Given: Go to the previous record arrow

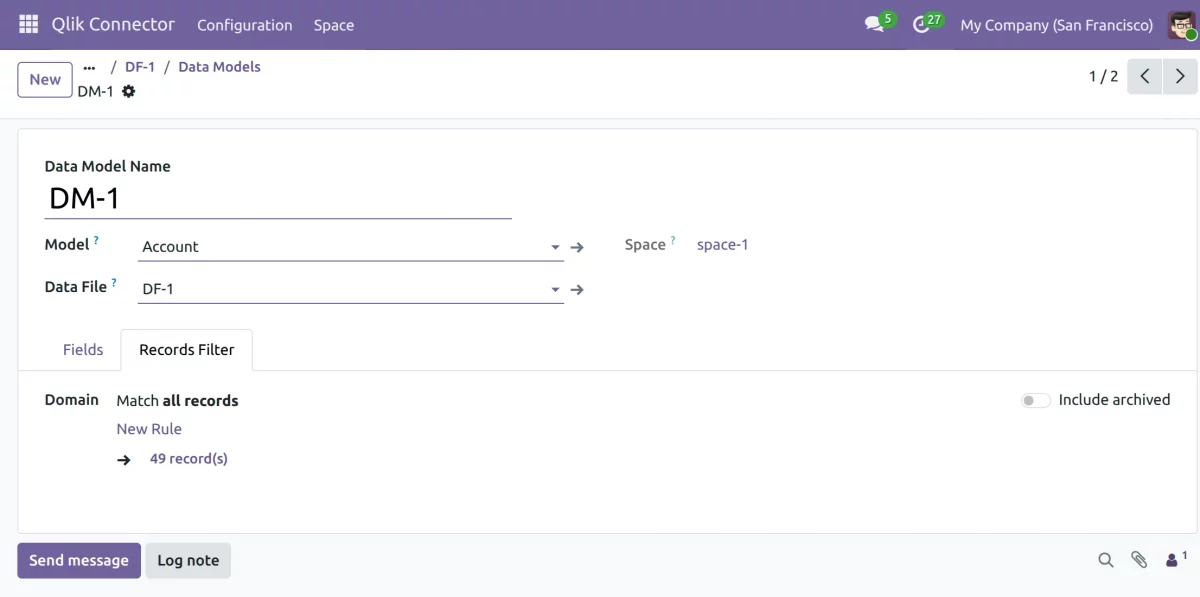Looking at the screenshot, I should [x=1145, y=76].
